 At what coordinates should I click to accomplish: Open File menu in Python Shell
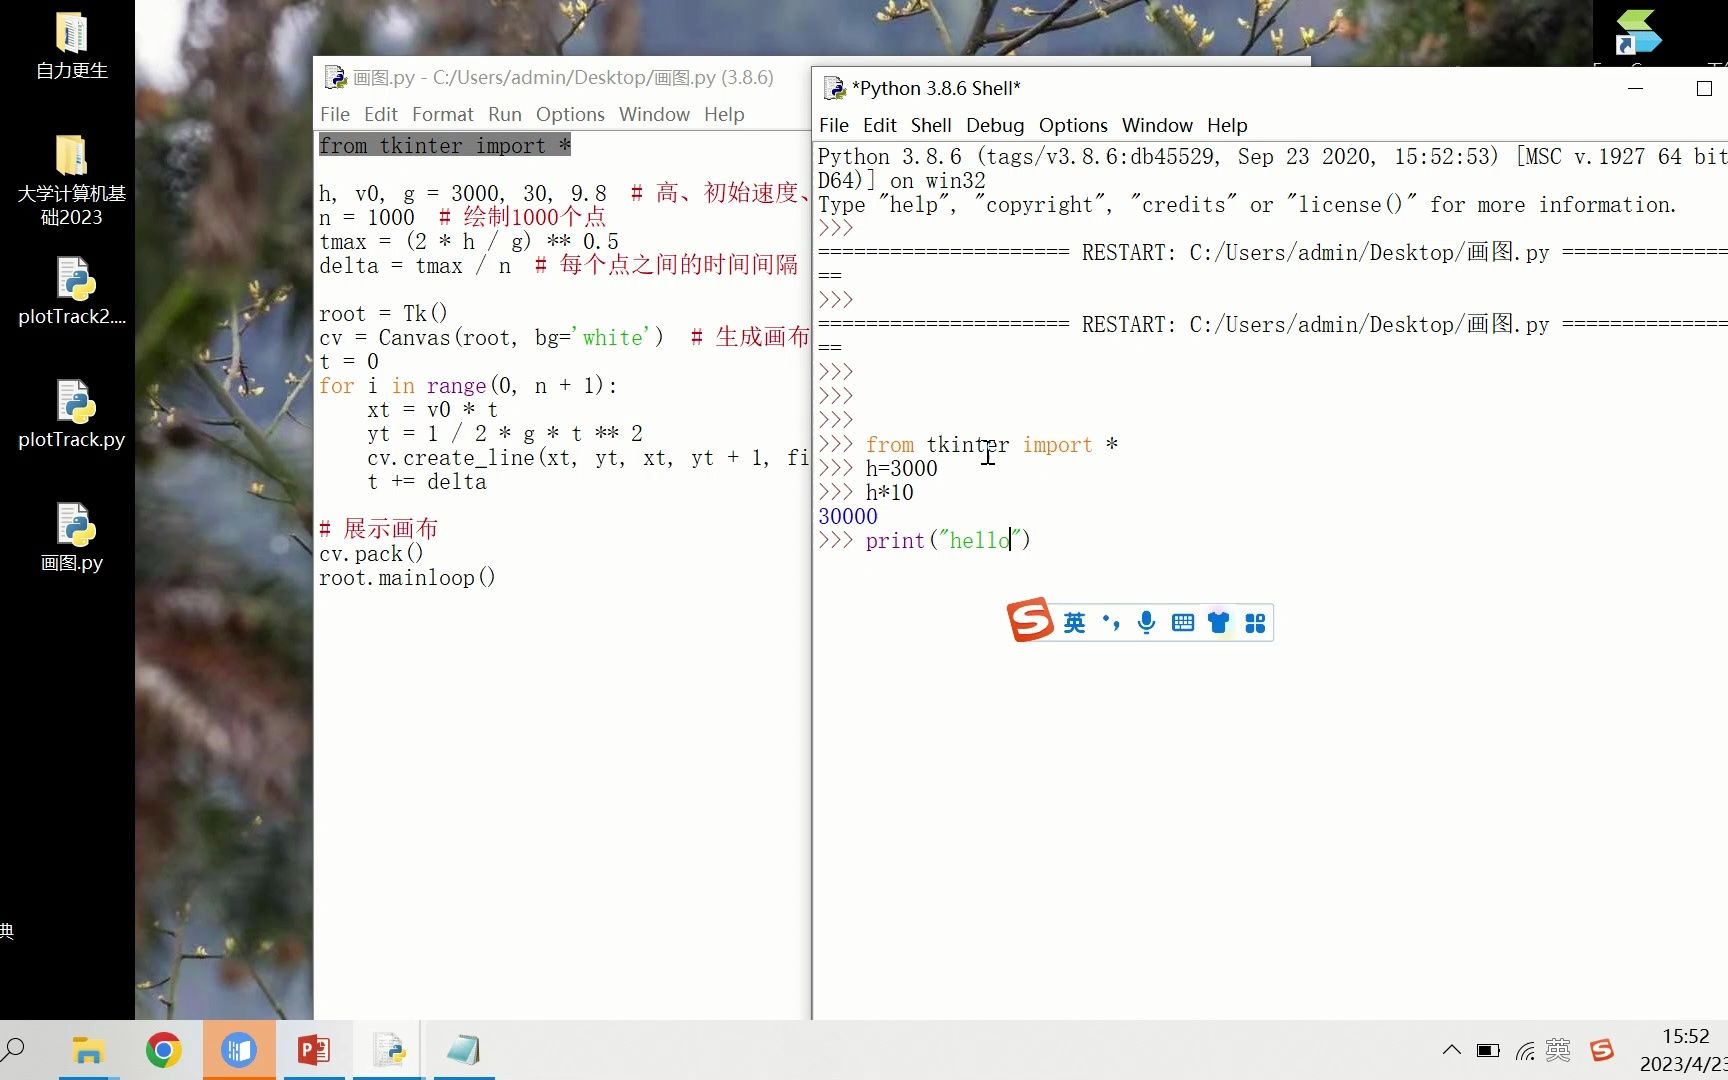tap(834, 125)
